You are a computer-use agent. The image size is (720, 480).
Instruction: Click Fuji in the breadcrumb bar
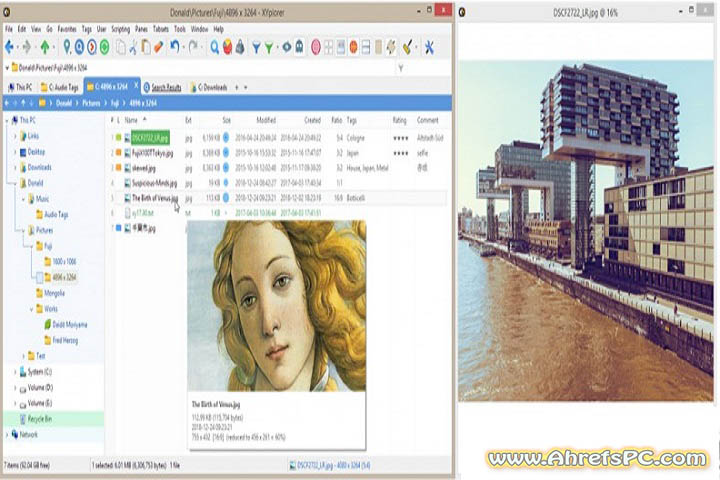pyautogui.click(x=114, y=103)
